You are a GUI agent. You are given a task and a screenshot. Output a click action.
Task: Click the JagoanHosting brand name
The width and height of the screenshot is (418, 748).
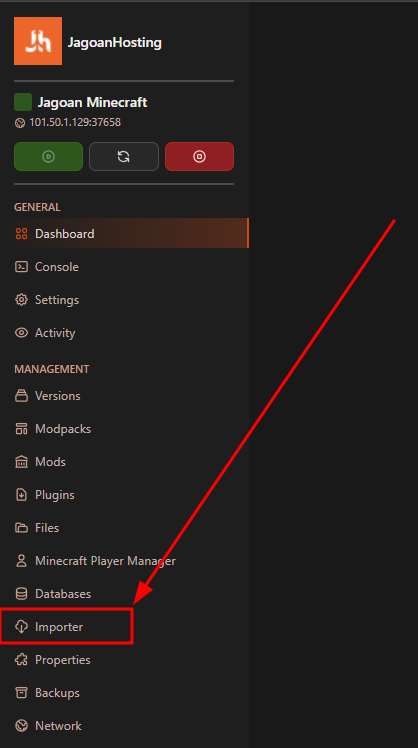click(115, 42)
